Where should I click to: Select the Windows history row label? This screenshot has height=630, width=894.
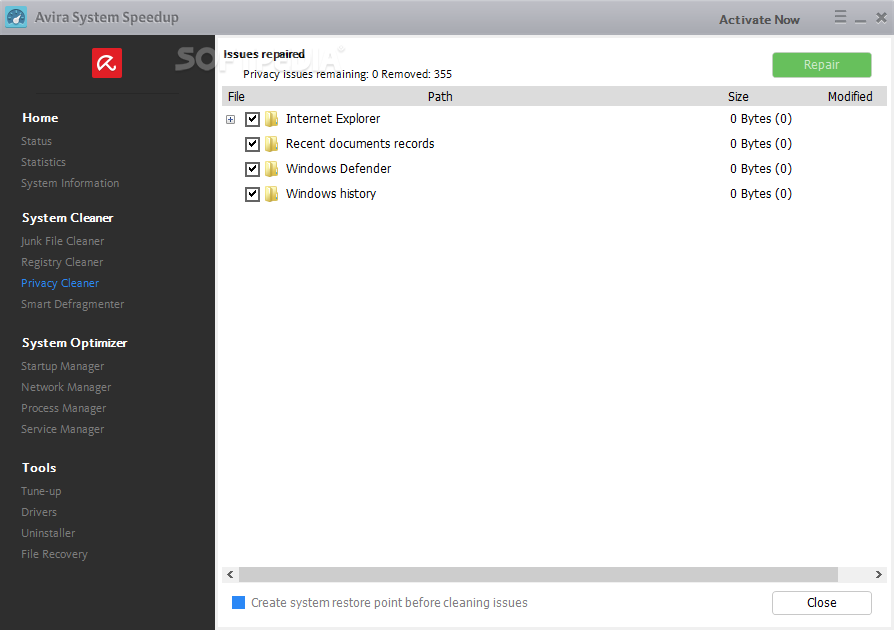(331, 194)
